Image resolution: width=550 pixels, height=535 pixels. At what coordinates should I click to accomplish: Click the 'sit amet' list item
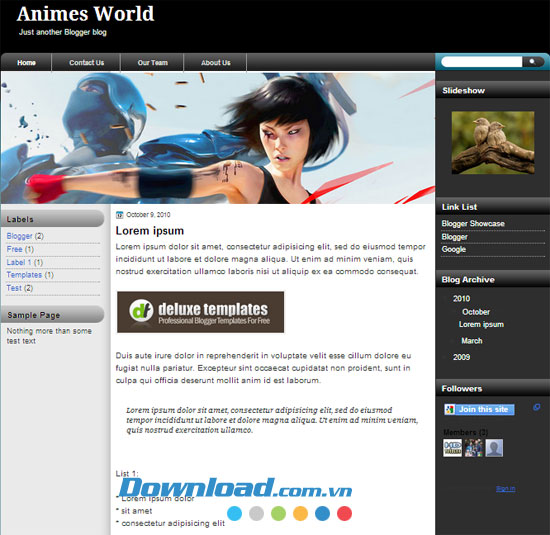136,511
